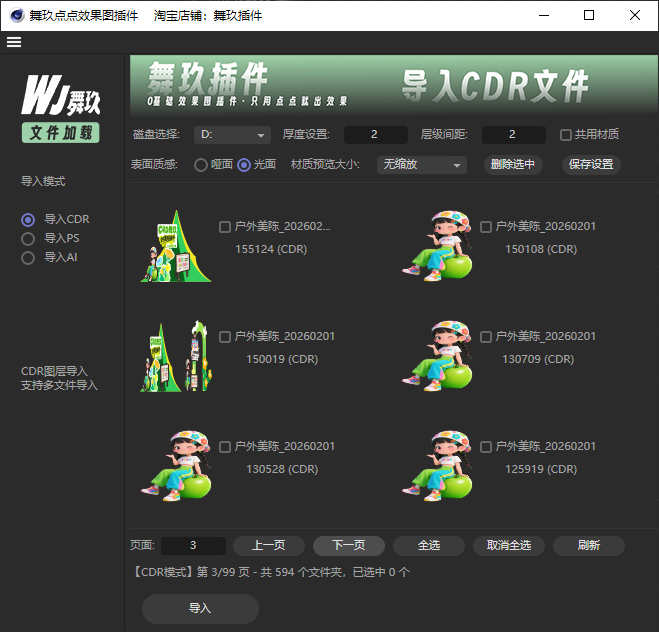Click the Cinema 4D app icon in title bar

17,16
